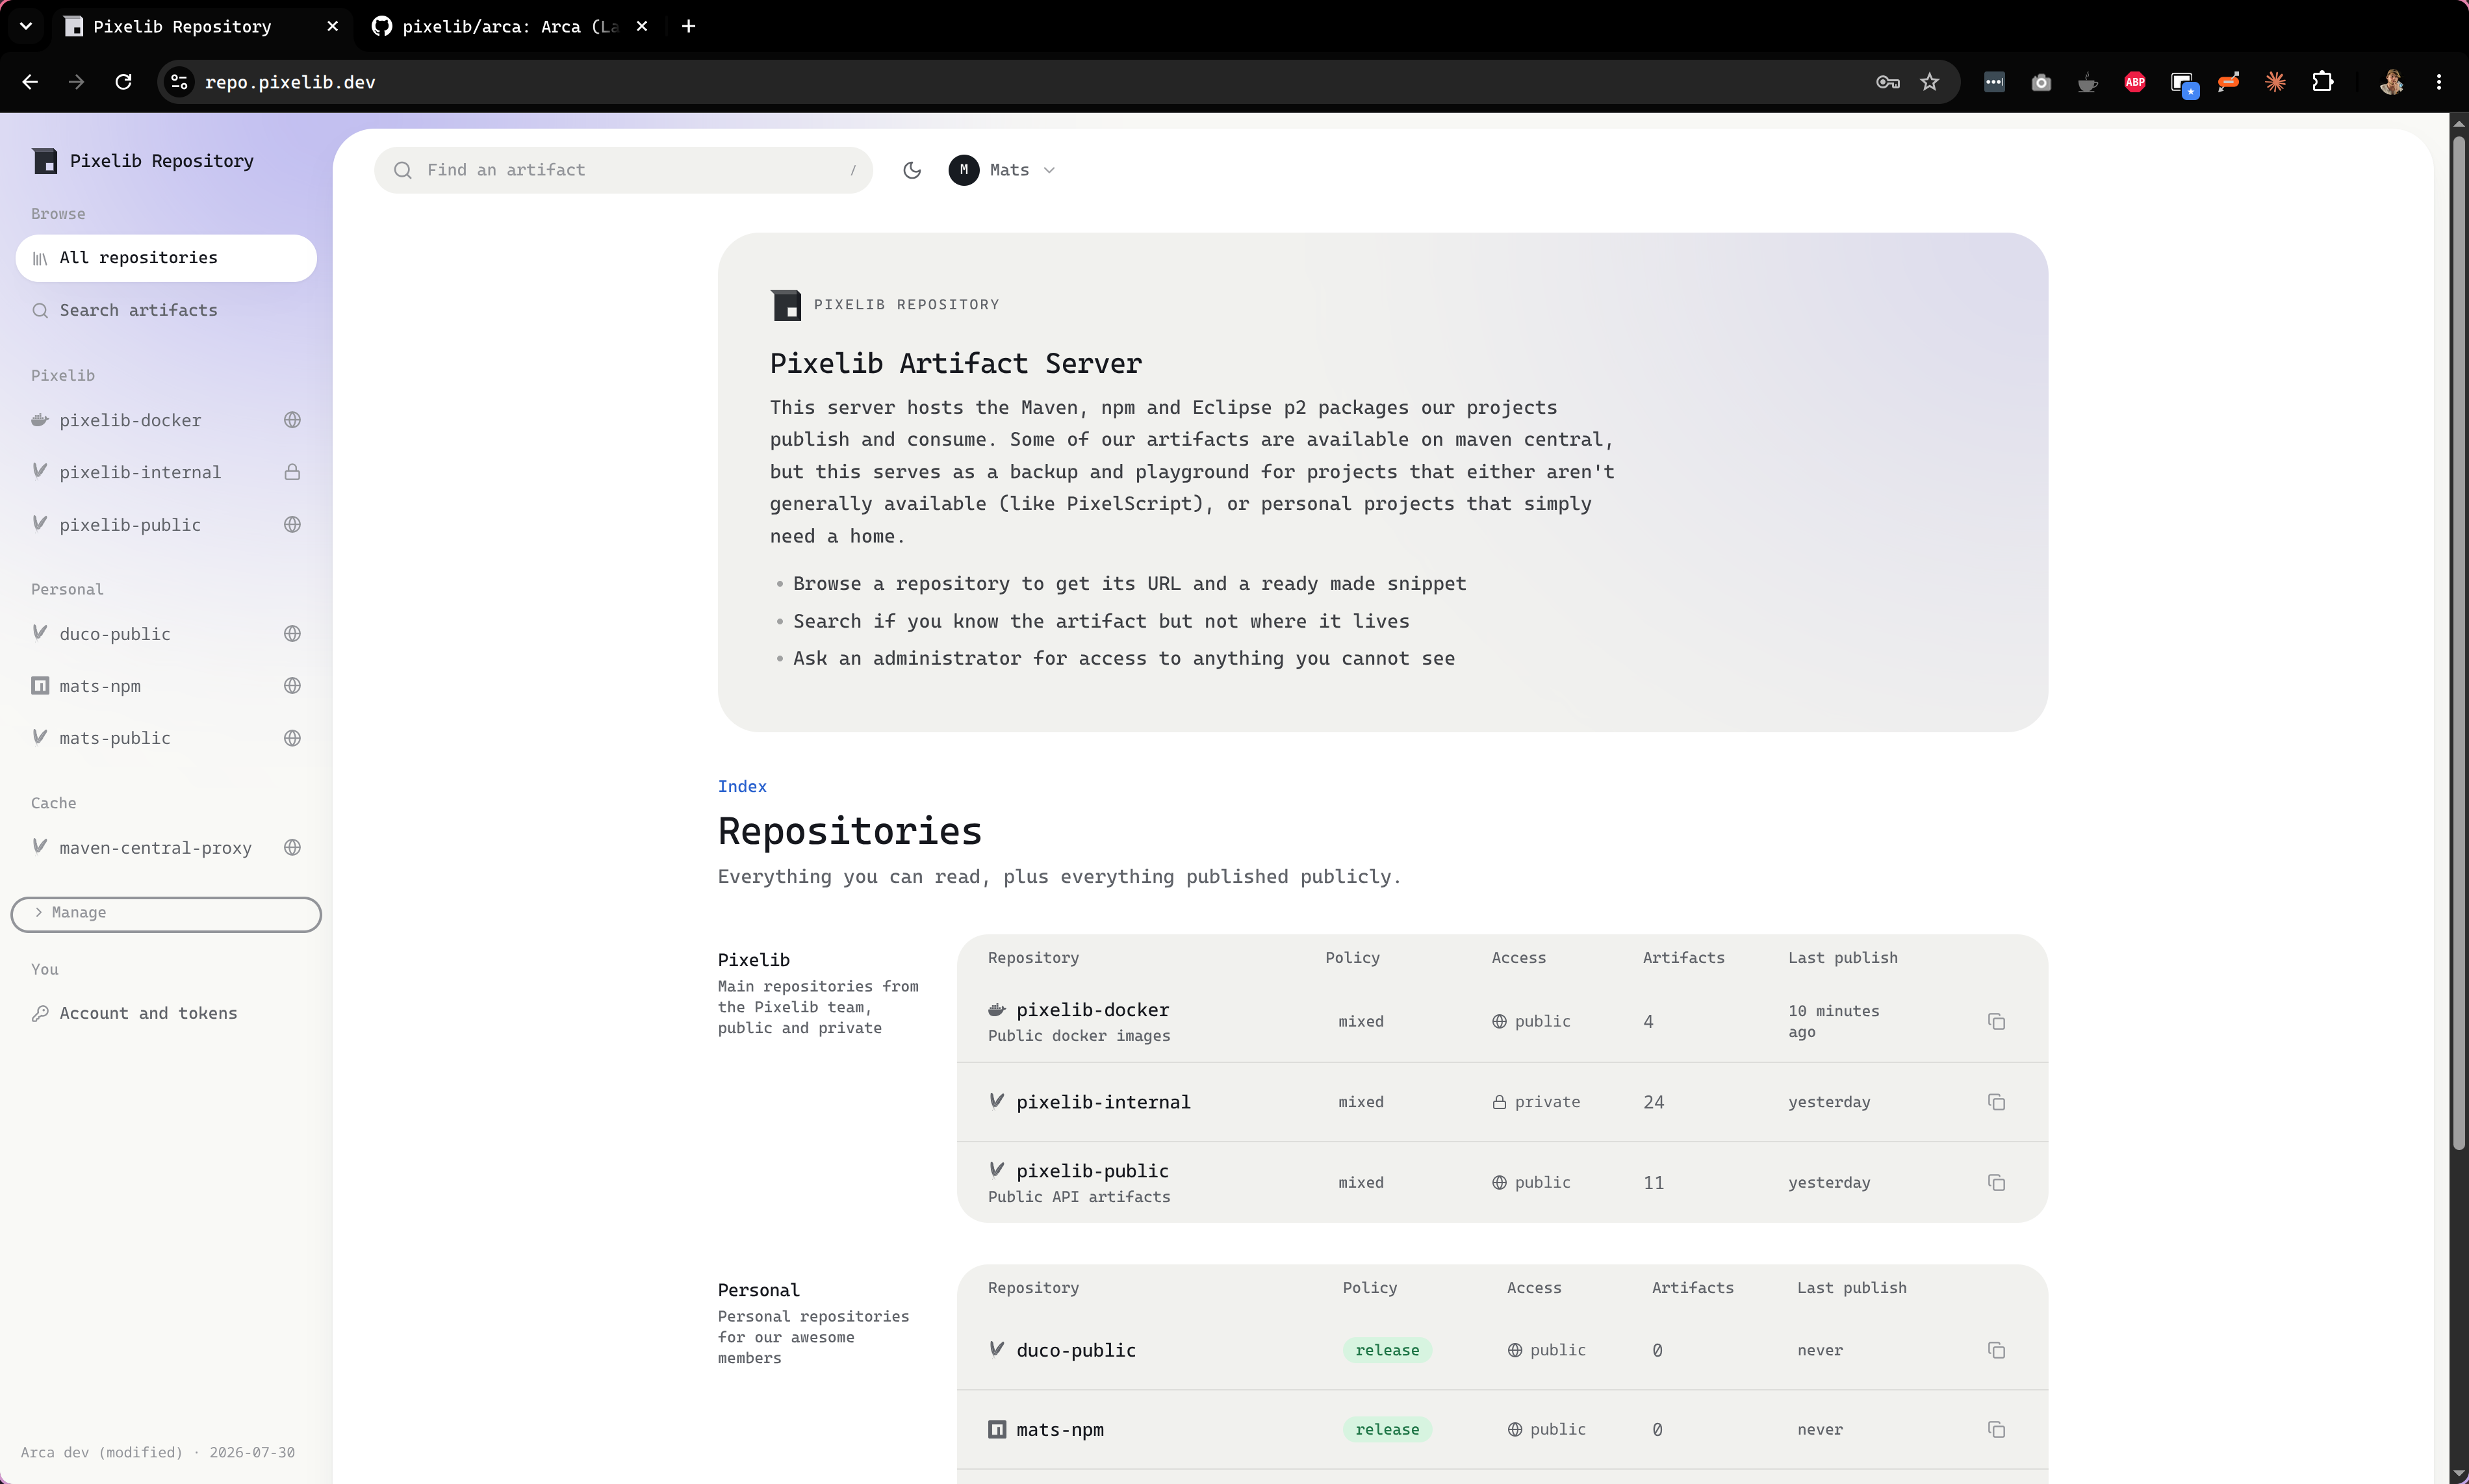Open pixelib-internal repository from table
This screenshot has height=1484, width=2469.
point(1103,1102)
